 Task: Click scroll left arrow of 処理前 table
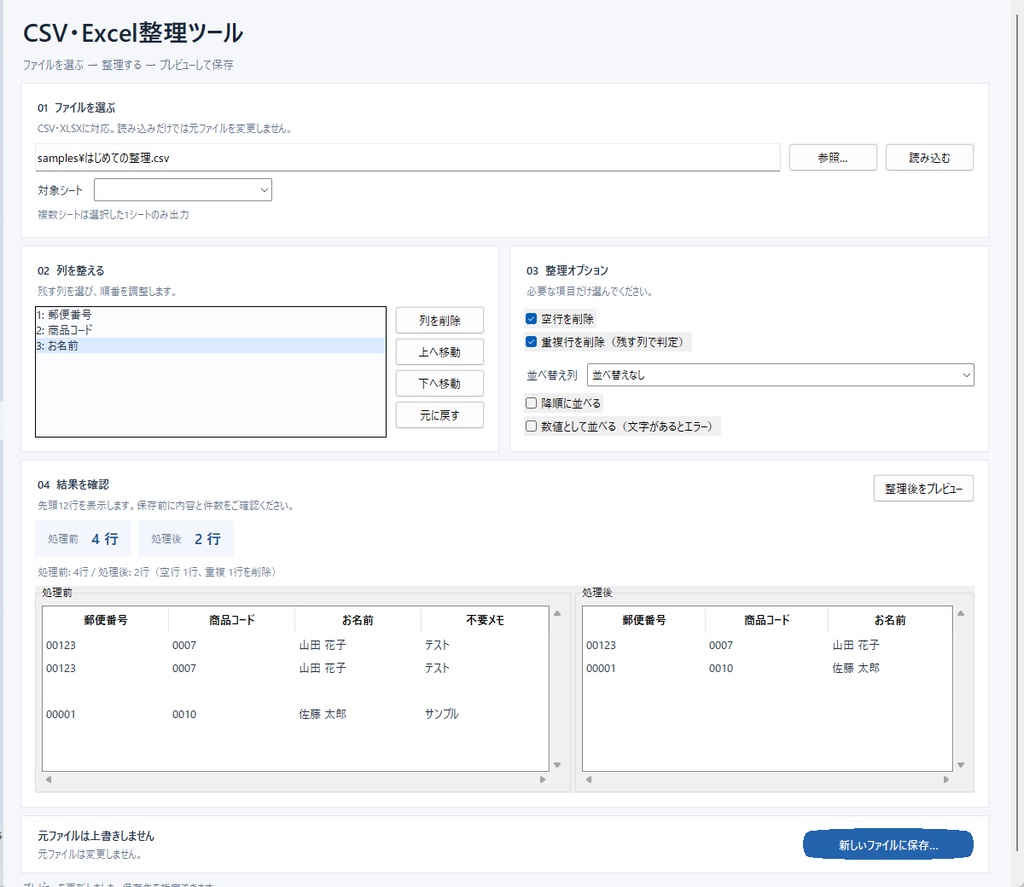click(x=48, y=779)
